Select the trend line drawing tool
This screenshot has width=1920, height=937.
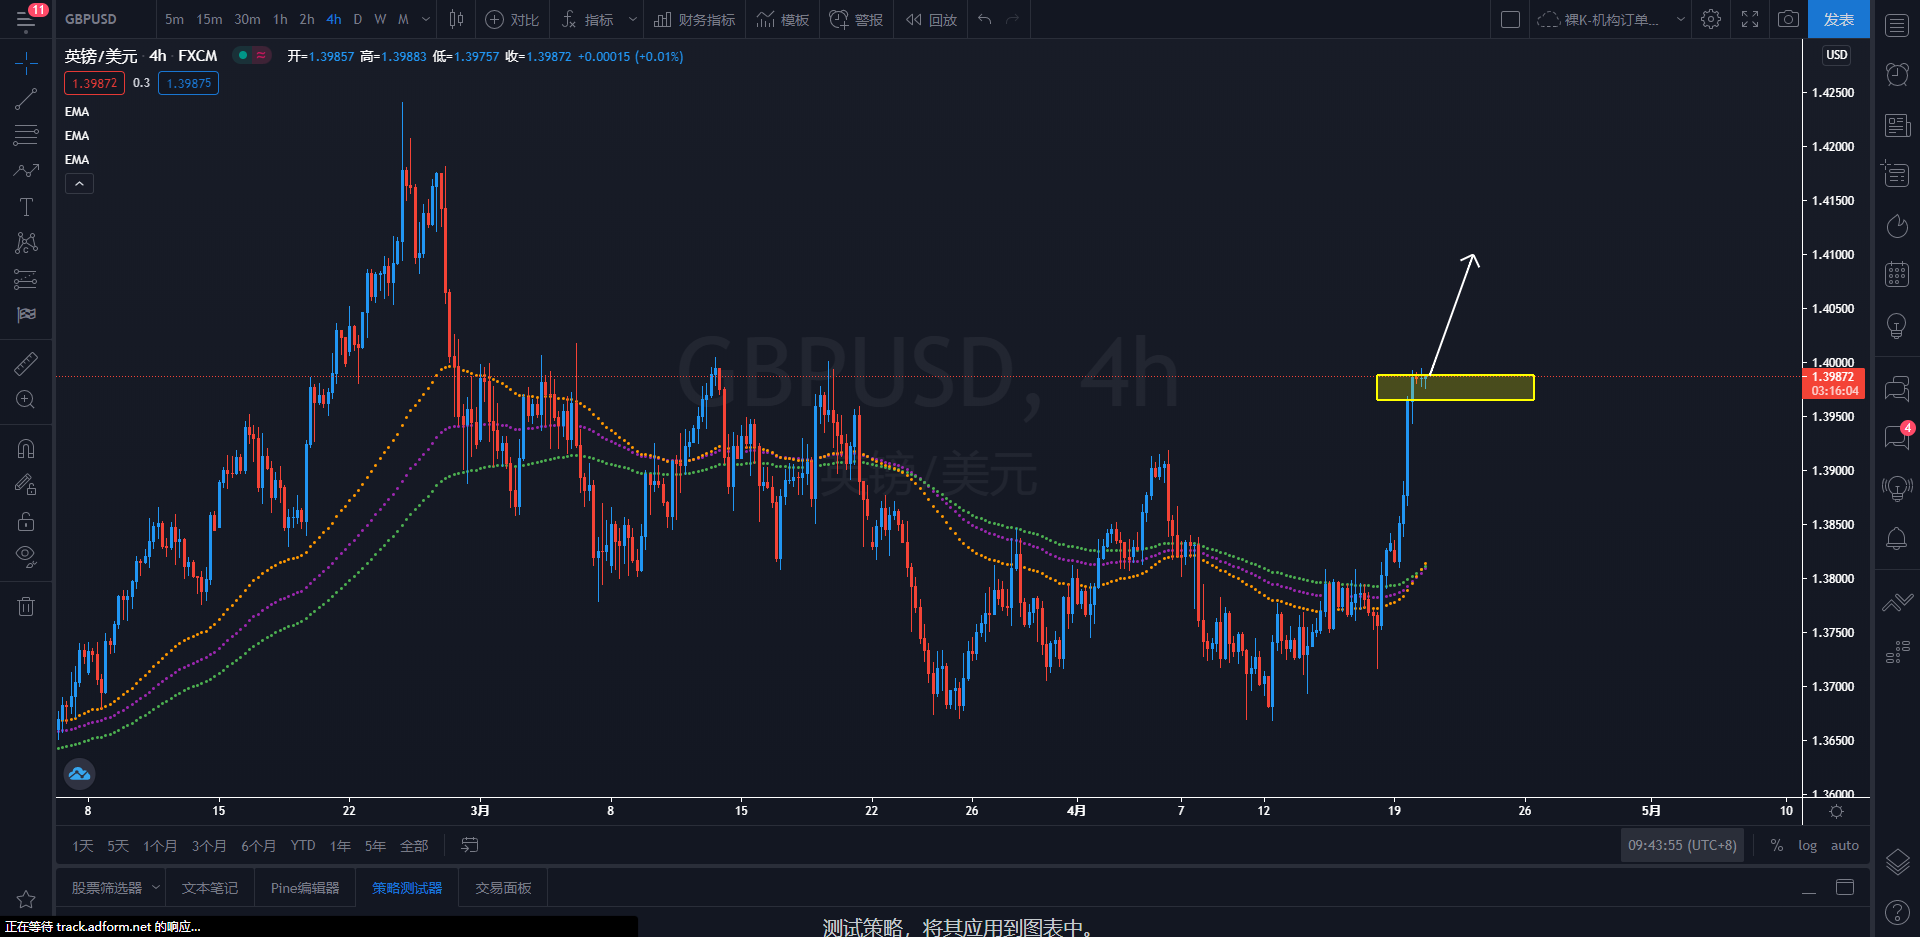[26, 99]
